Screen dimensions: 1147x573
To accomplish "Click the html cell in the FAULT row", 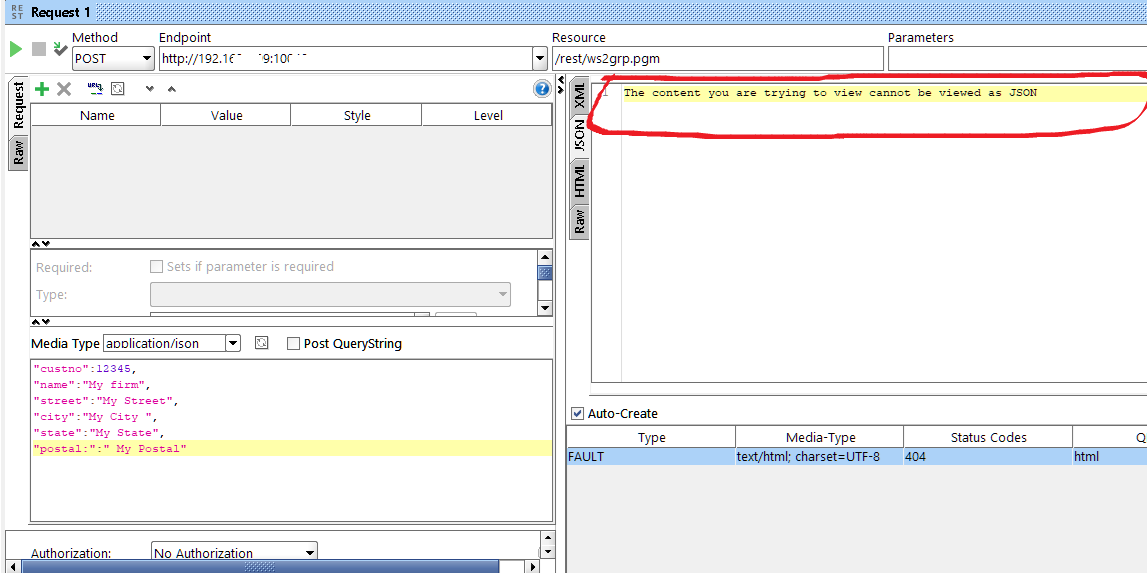I will tap(1110, 457).
